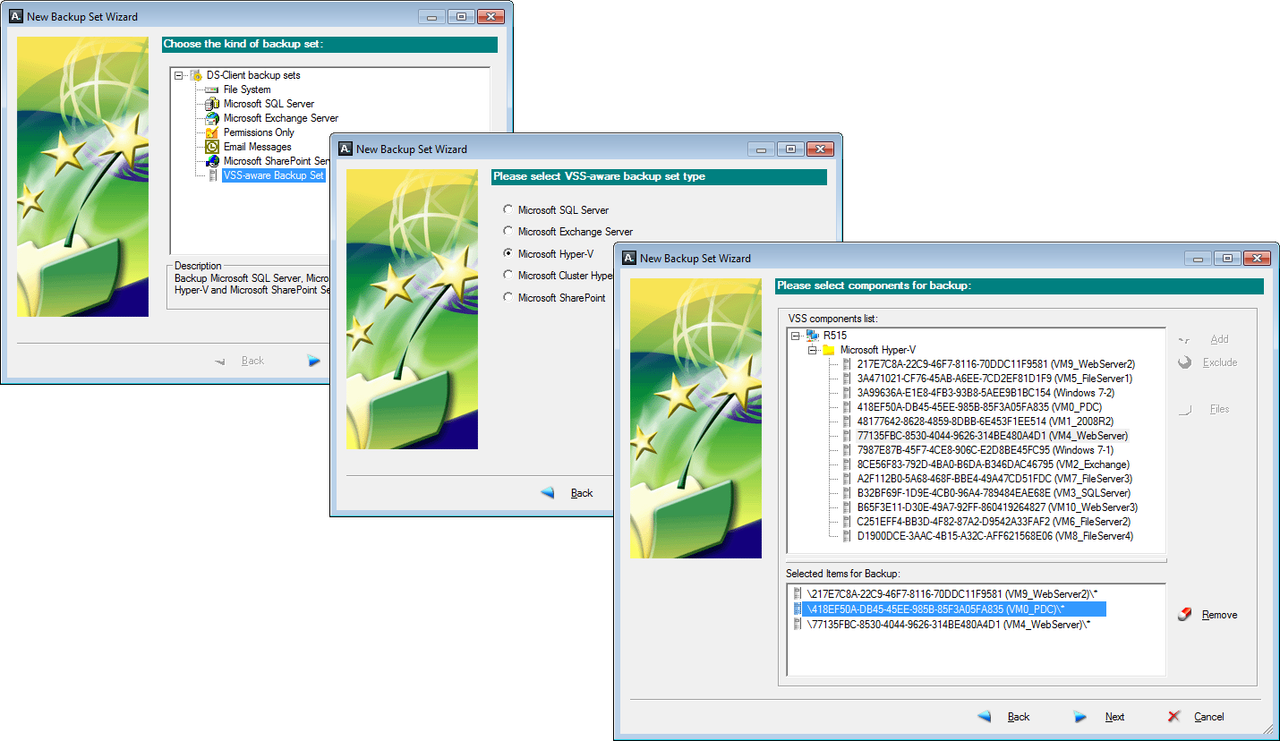This screenshot has width=1280, height=741.
Task: Select Windows 7-1 component row
Action: click(x=985, y=450)
